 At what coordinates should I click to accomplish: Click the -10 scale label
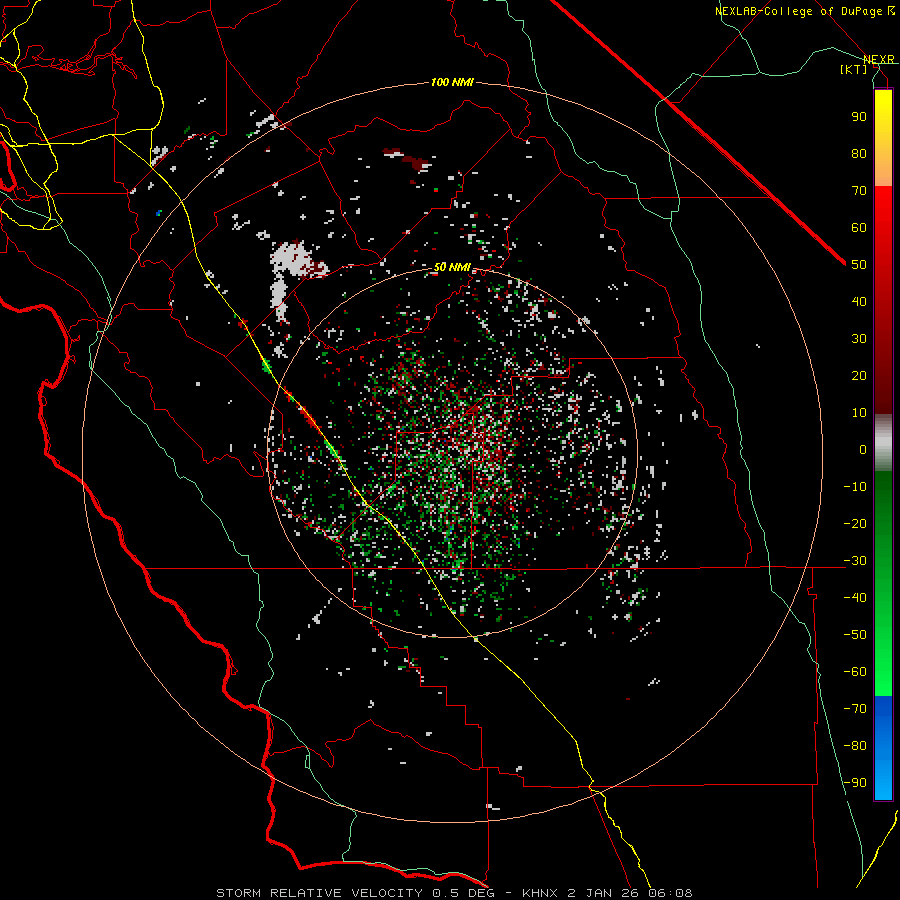click(x=855, y=486)
